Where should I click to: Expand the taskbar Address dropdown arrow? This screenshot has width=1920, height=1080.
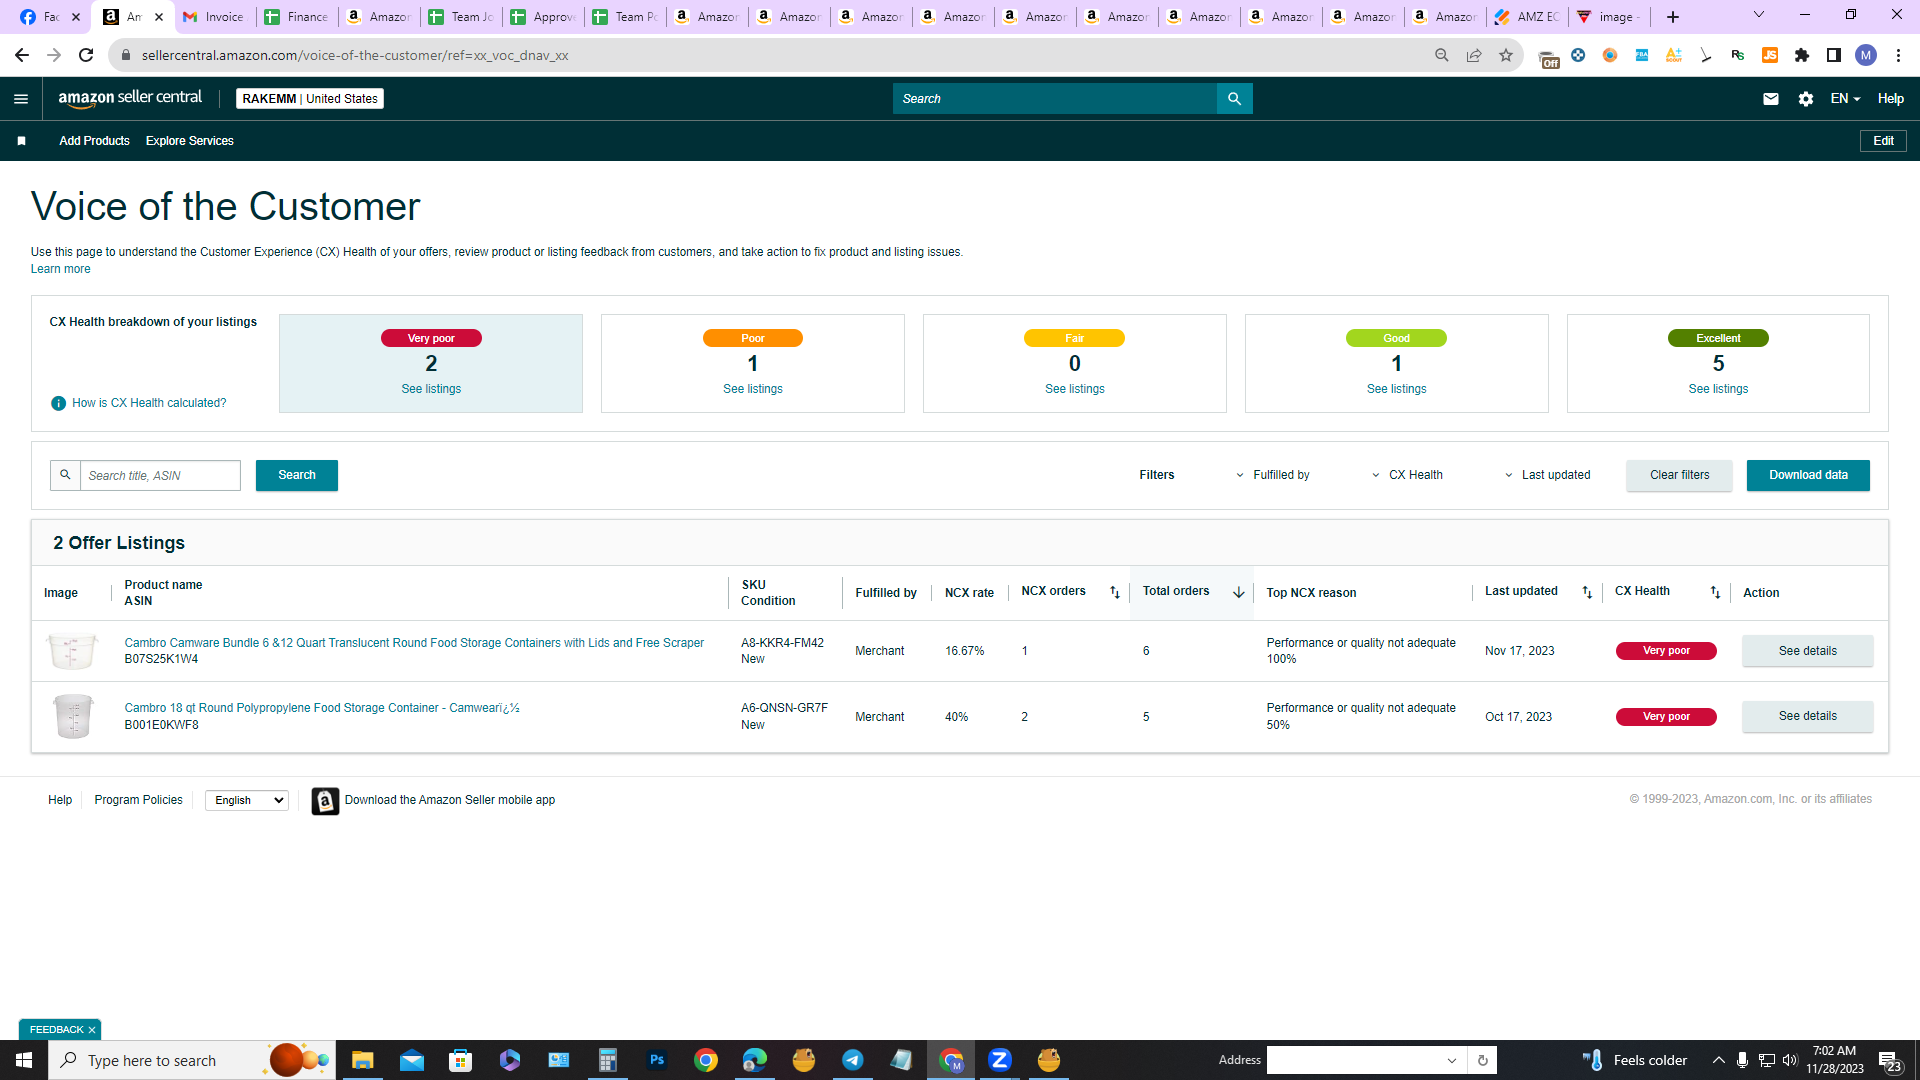(1452, 1060)
